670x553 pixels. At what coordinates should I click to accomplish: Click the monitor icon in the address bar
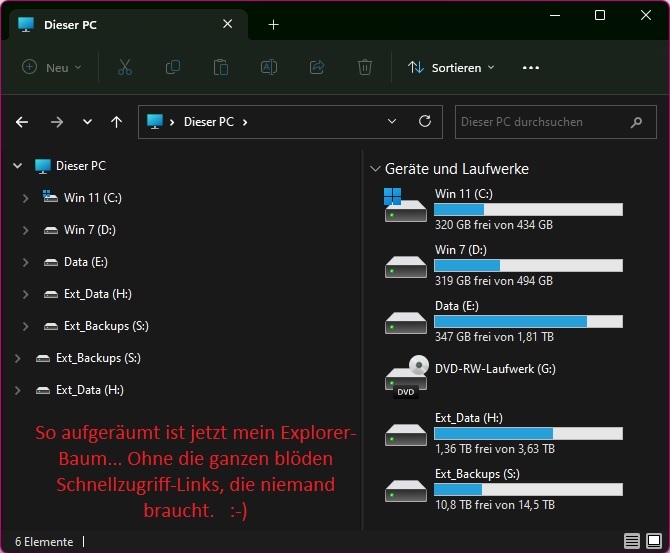[x=155, y=121]
